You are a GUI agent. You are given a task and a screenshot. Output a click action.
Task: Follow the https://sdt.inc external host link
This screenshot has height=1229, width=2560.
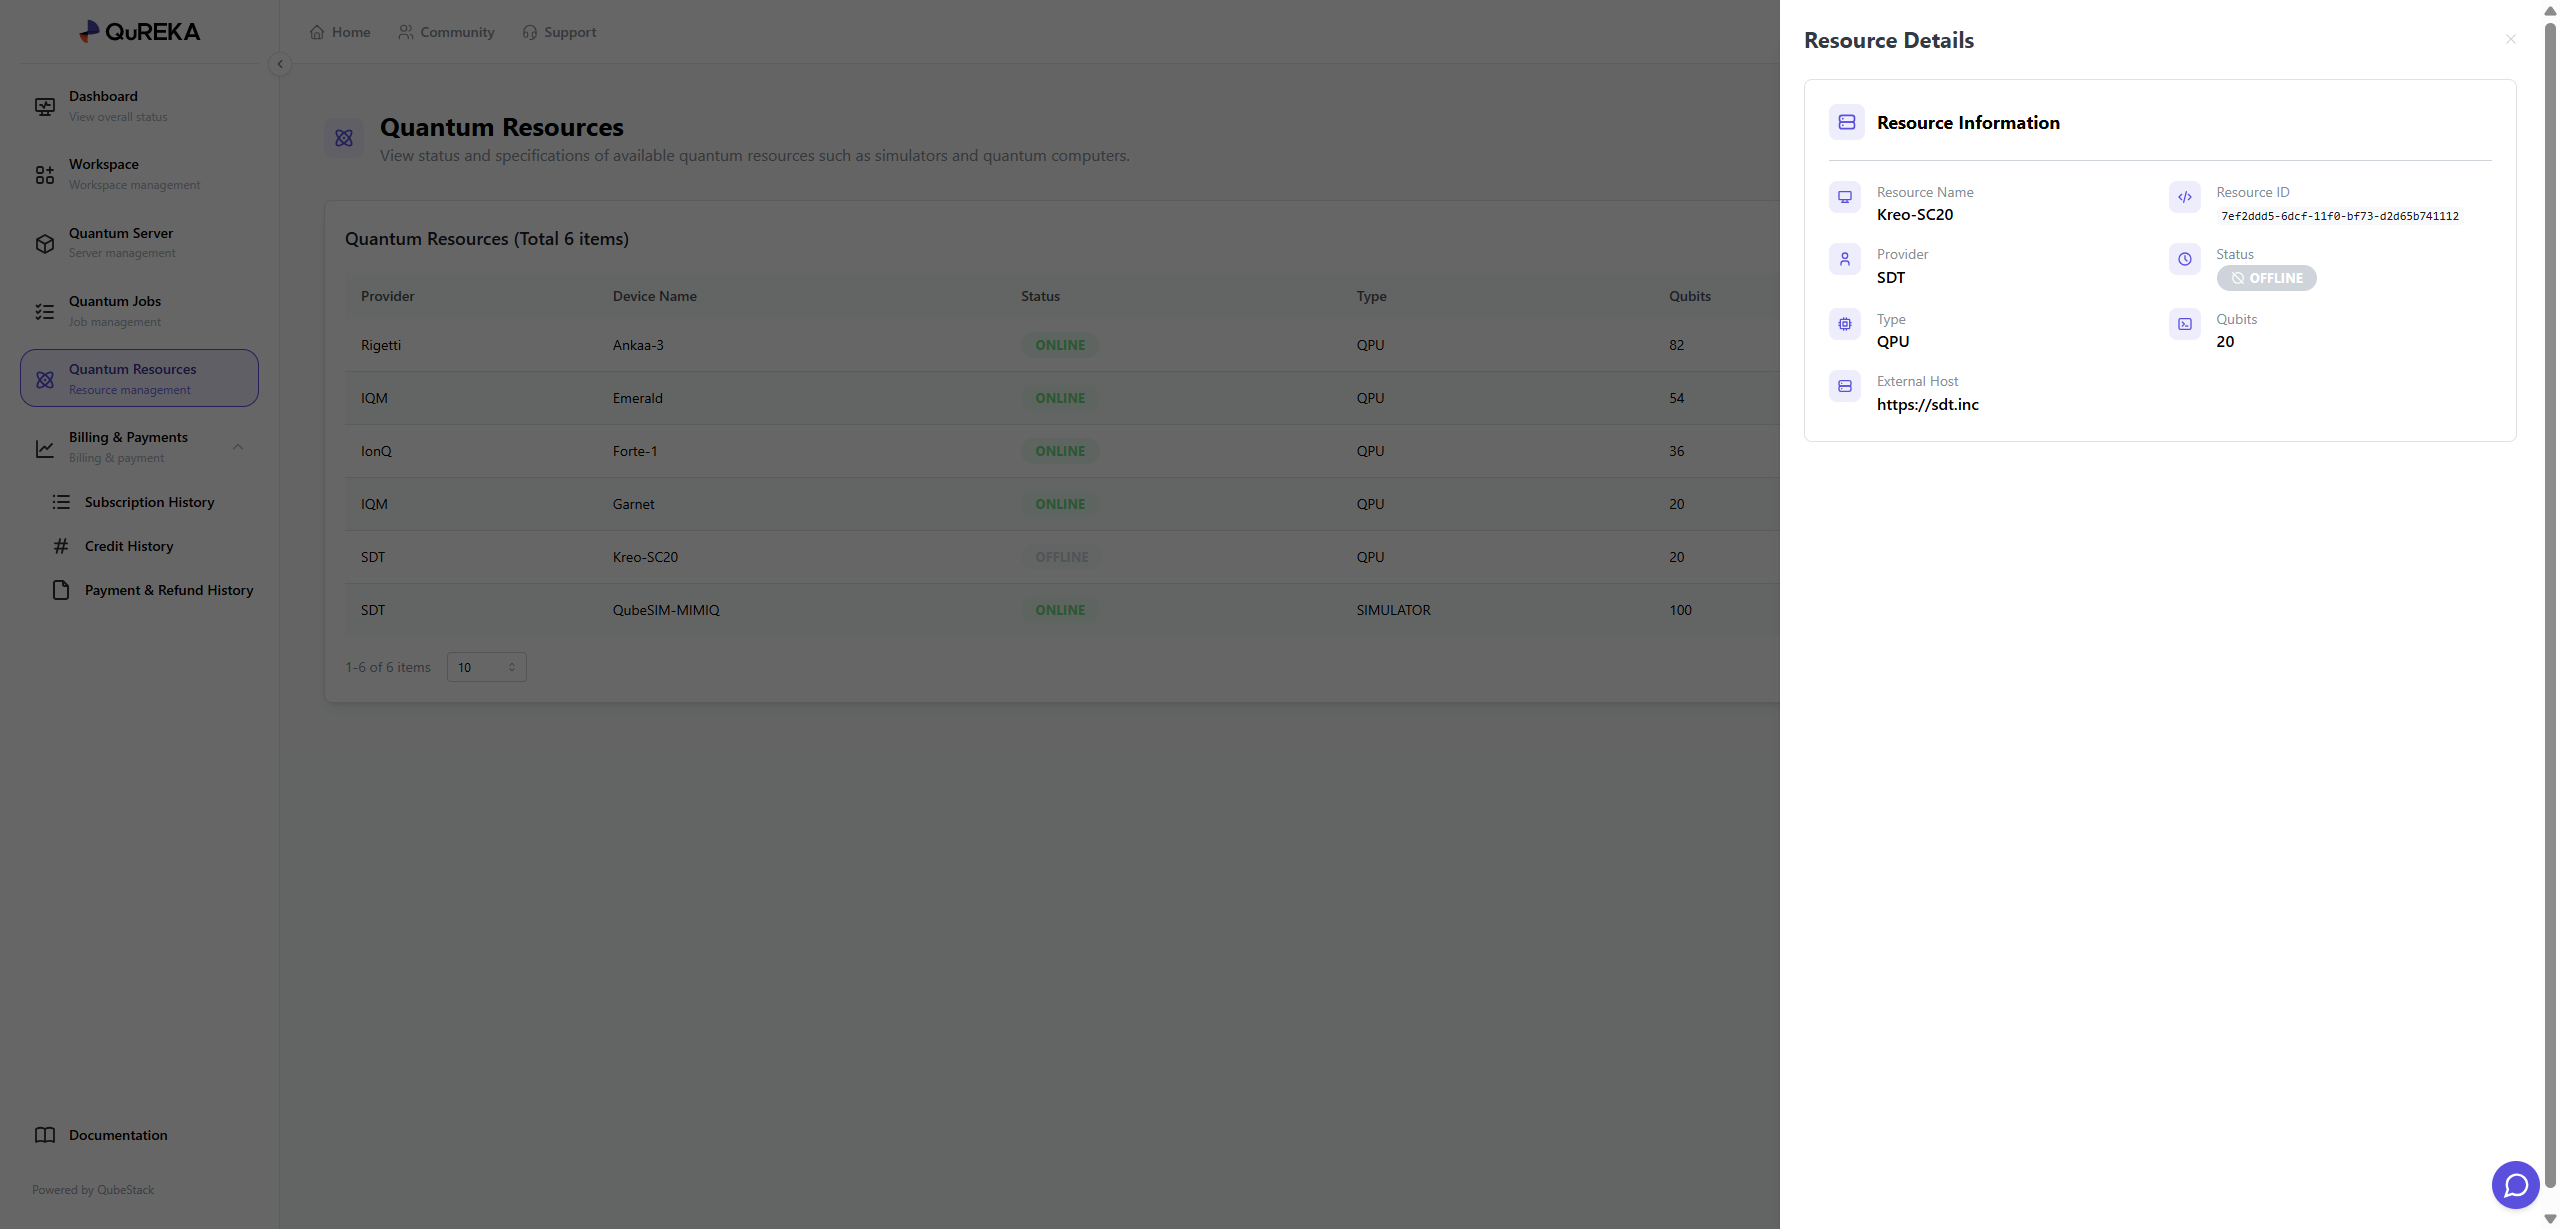(1927, 404)
